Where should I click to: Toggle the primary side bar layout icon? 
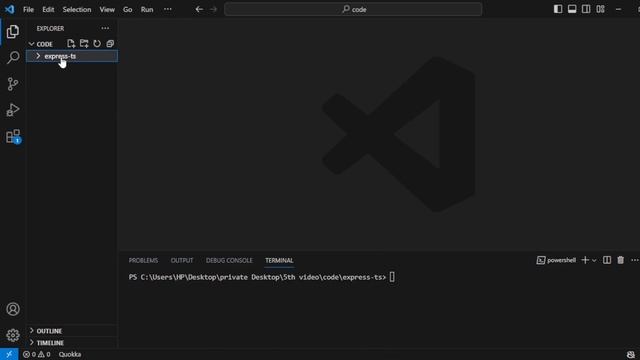[x=558, y=9]
